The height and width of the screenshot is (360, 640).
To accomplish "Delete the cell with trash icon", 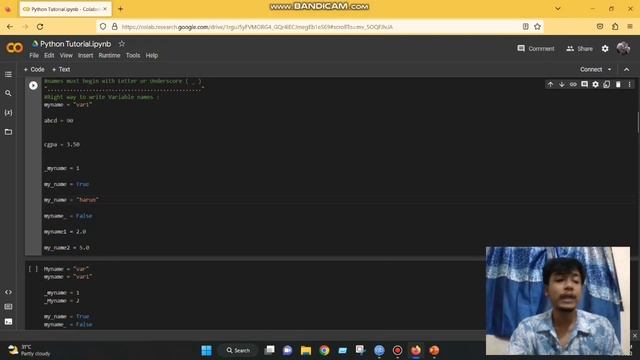I will point(618,84).
